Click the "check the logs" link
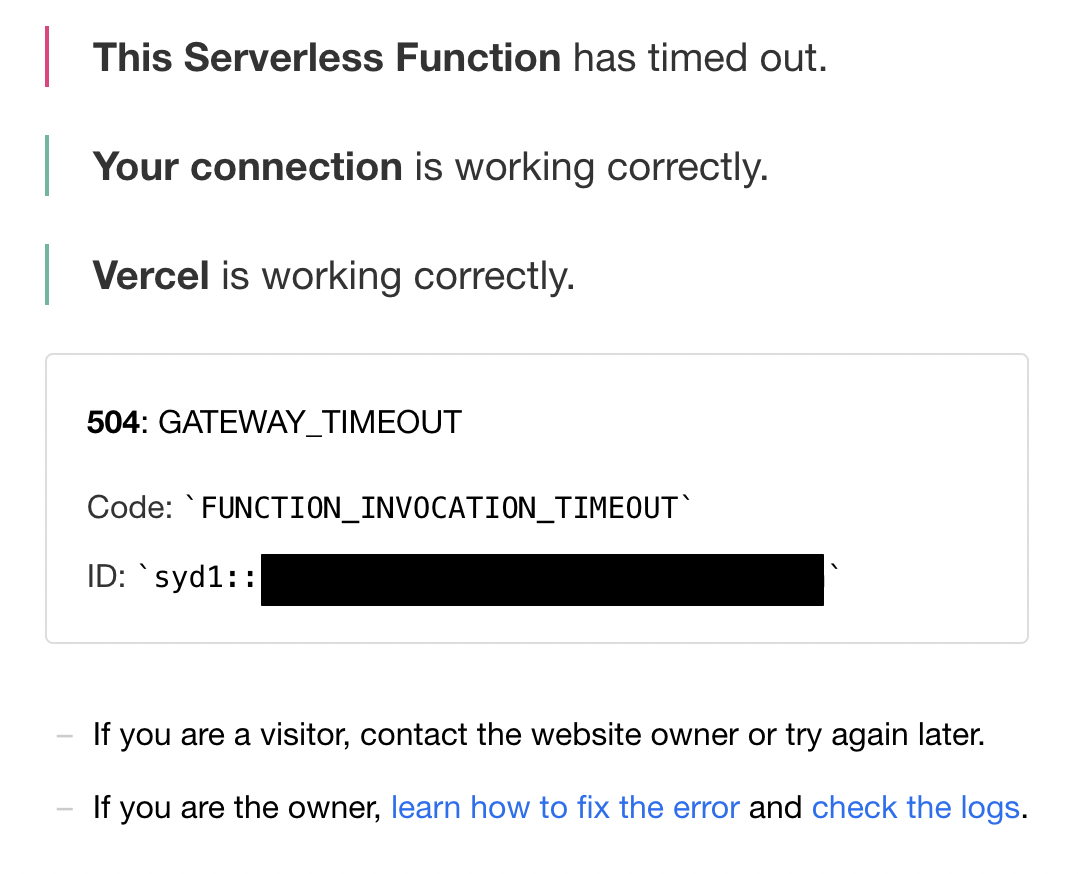Screen dimensions: 1078x874 915,807
